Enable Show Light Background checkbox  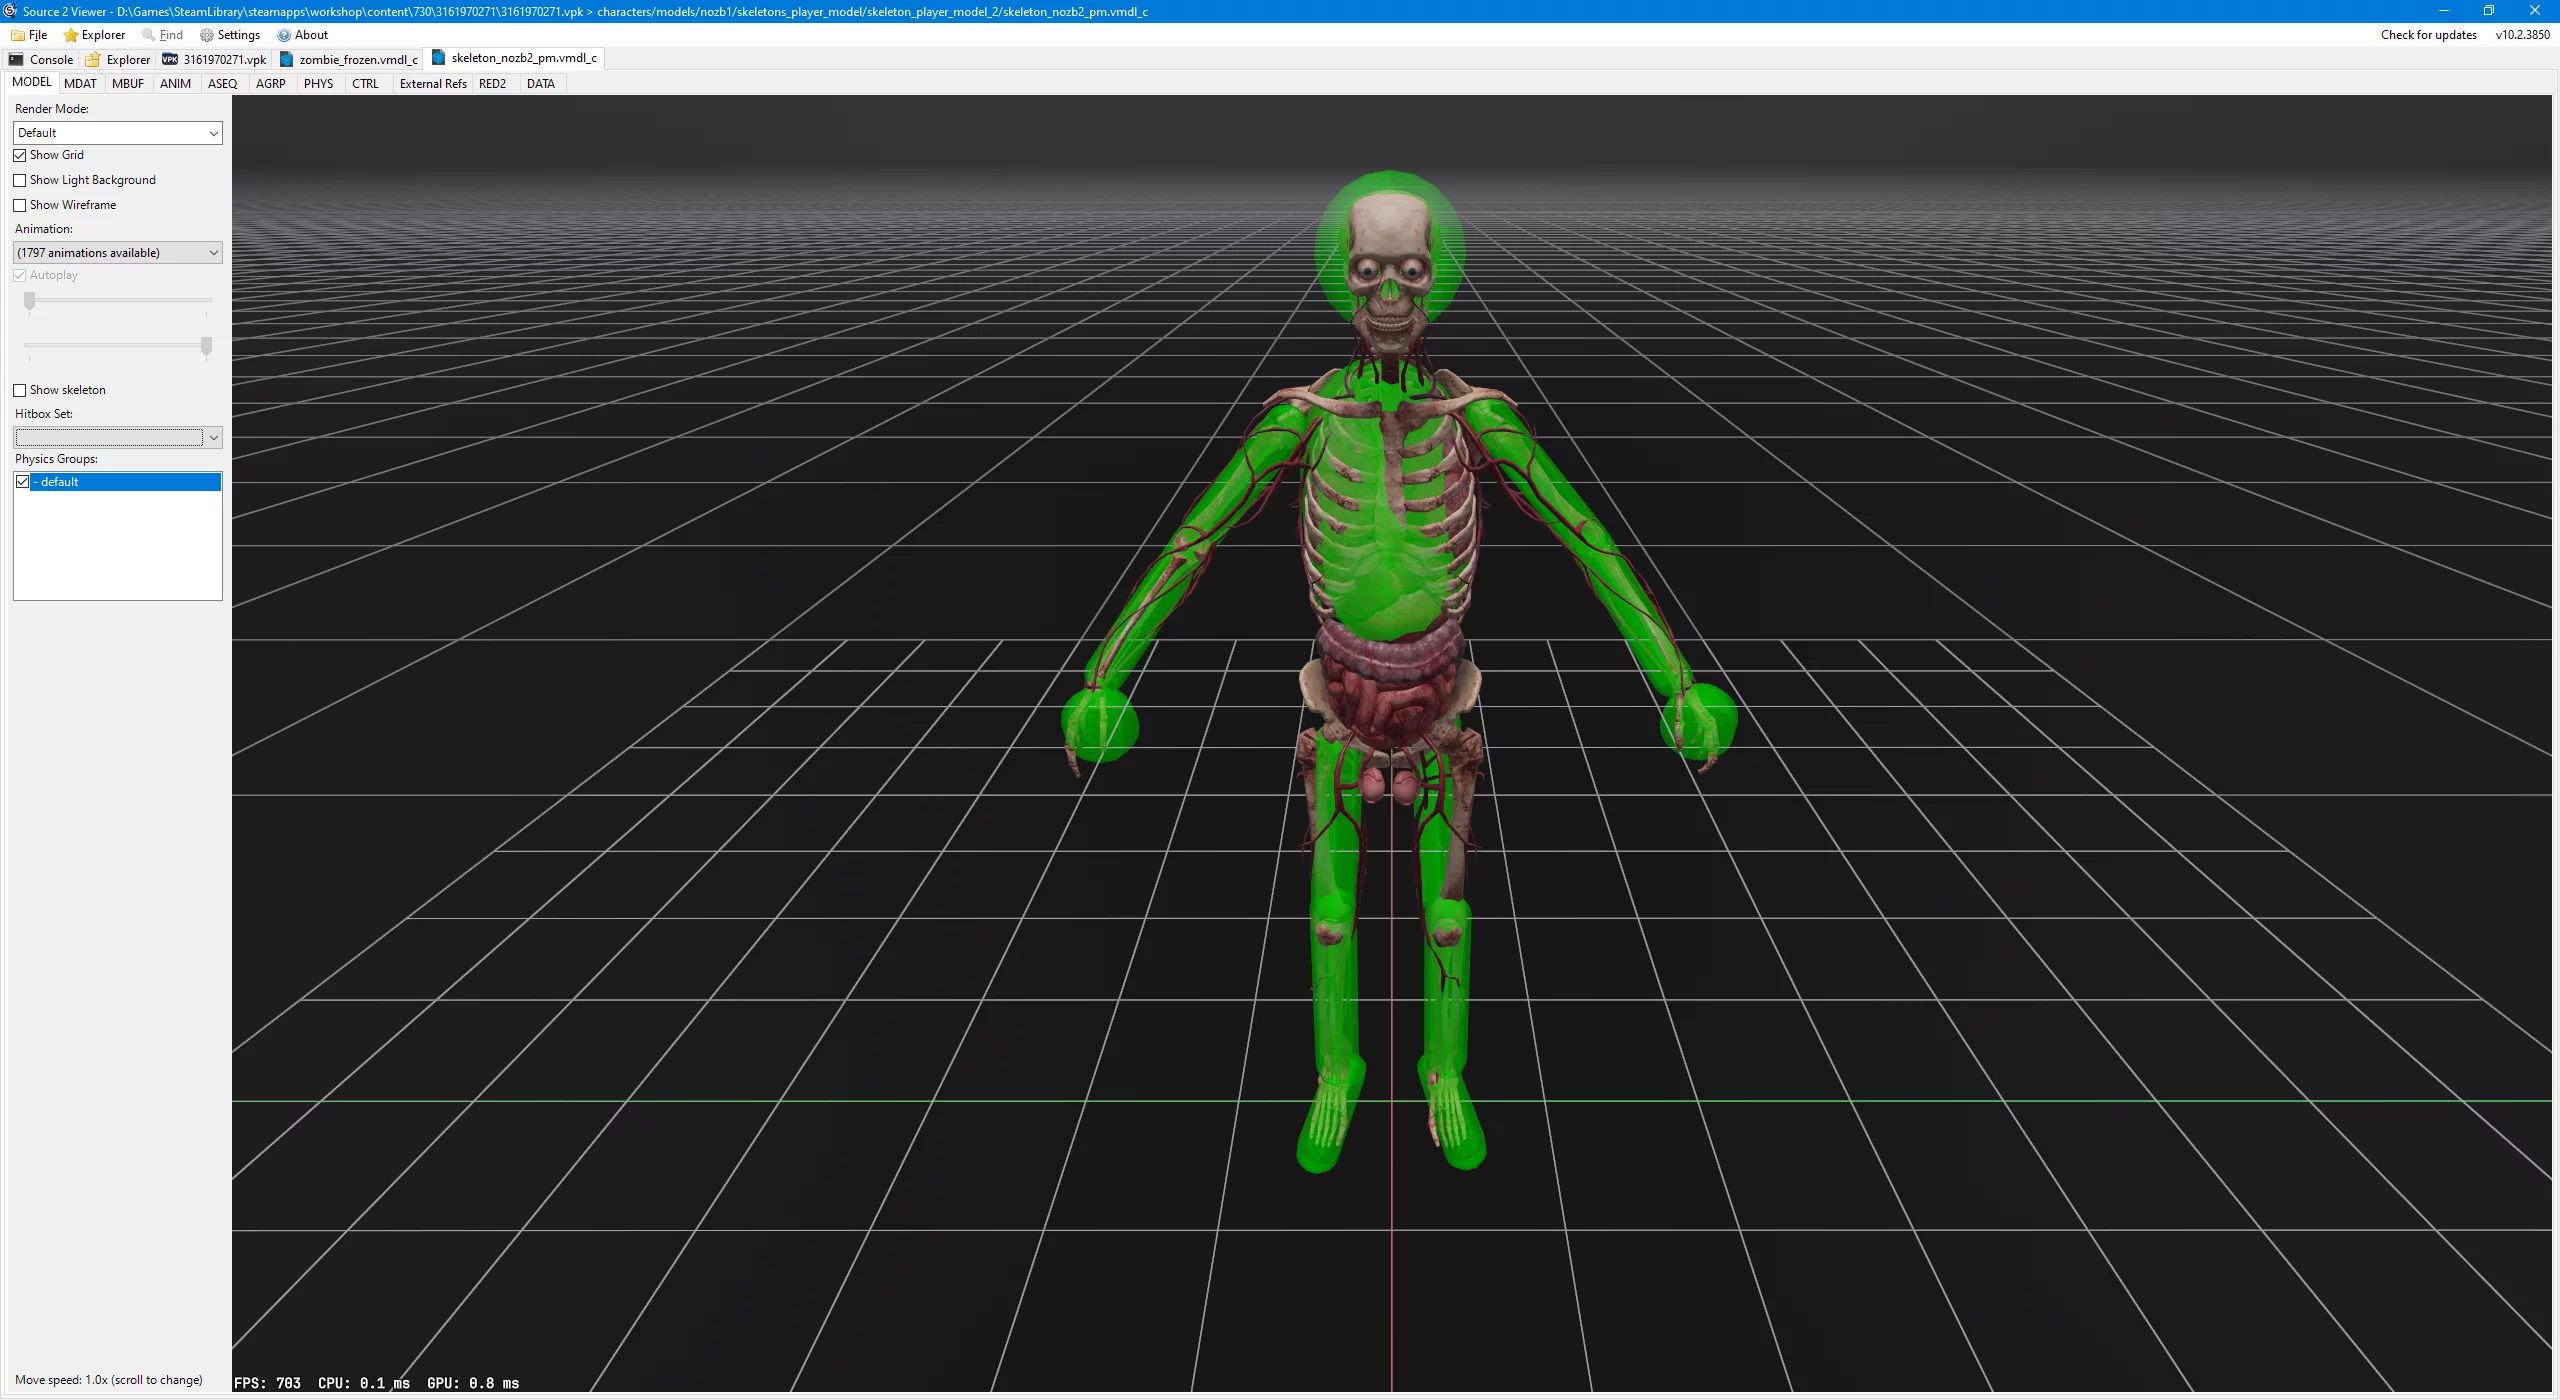tap(20, 181)
